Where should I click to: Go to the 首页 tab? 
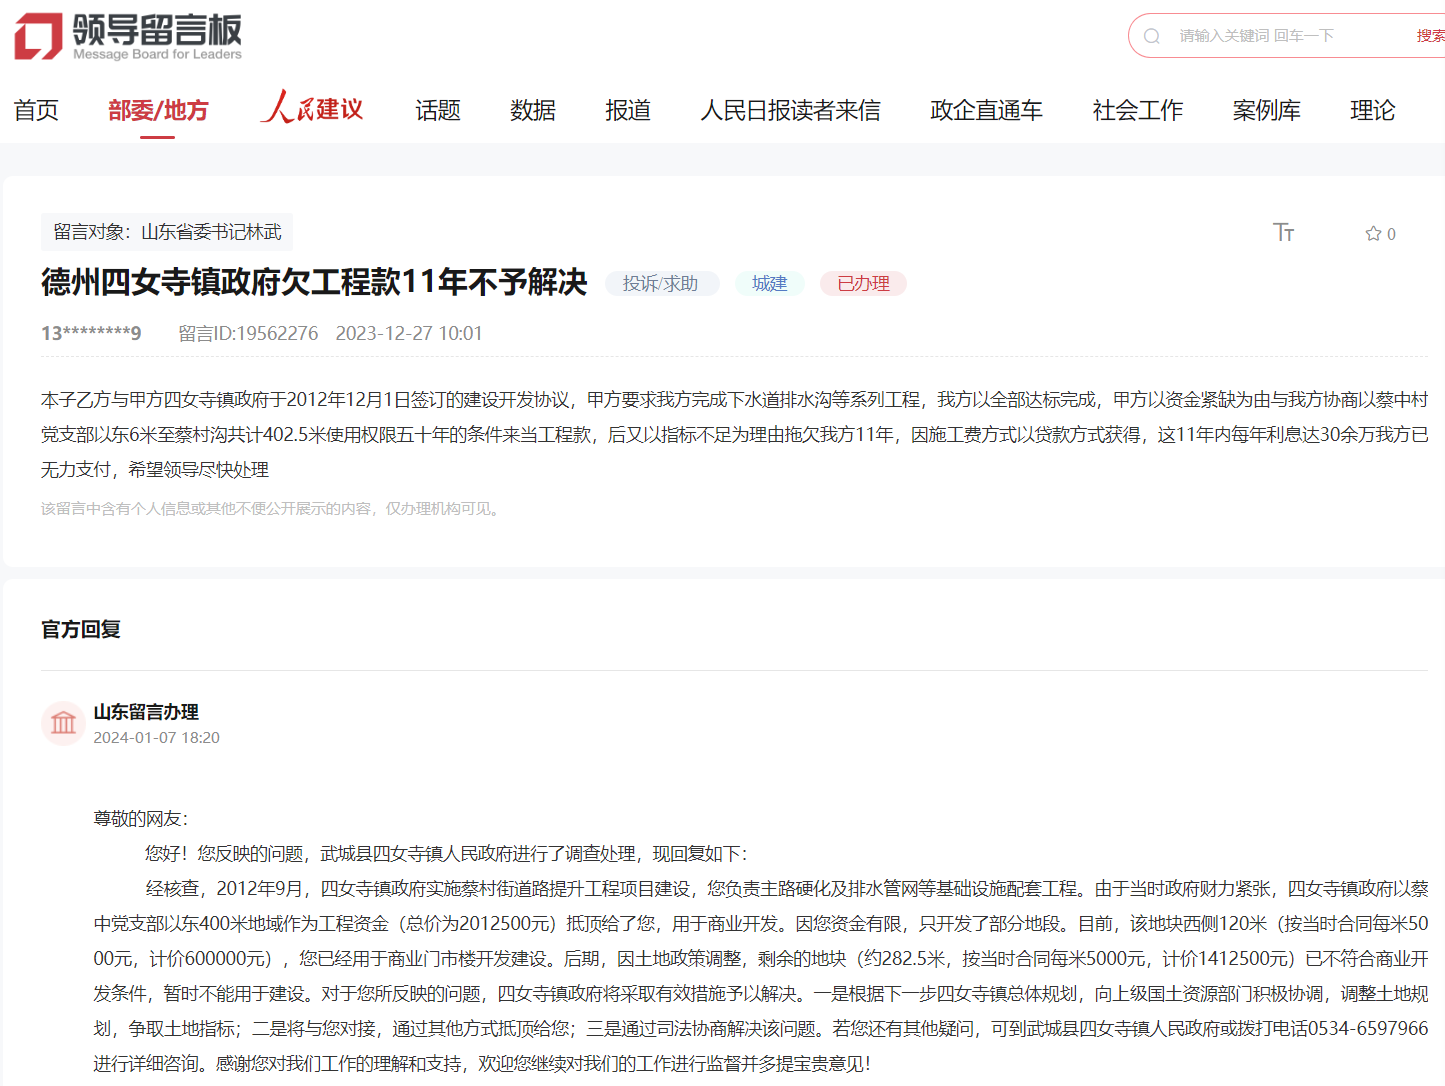click(x=36, y=110)
